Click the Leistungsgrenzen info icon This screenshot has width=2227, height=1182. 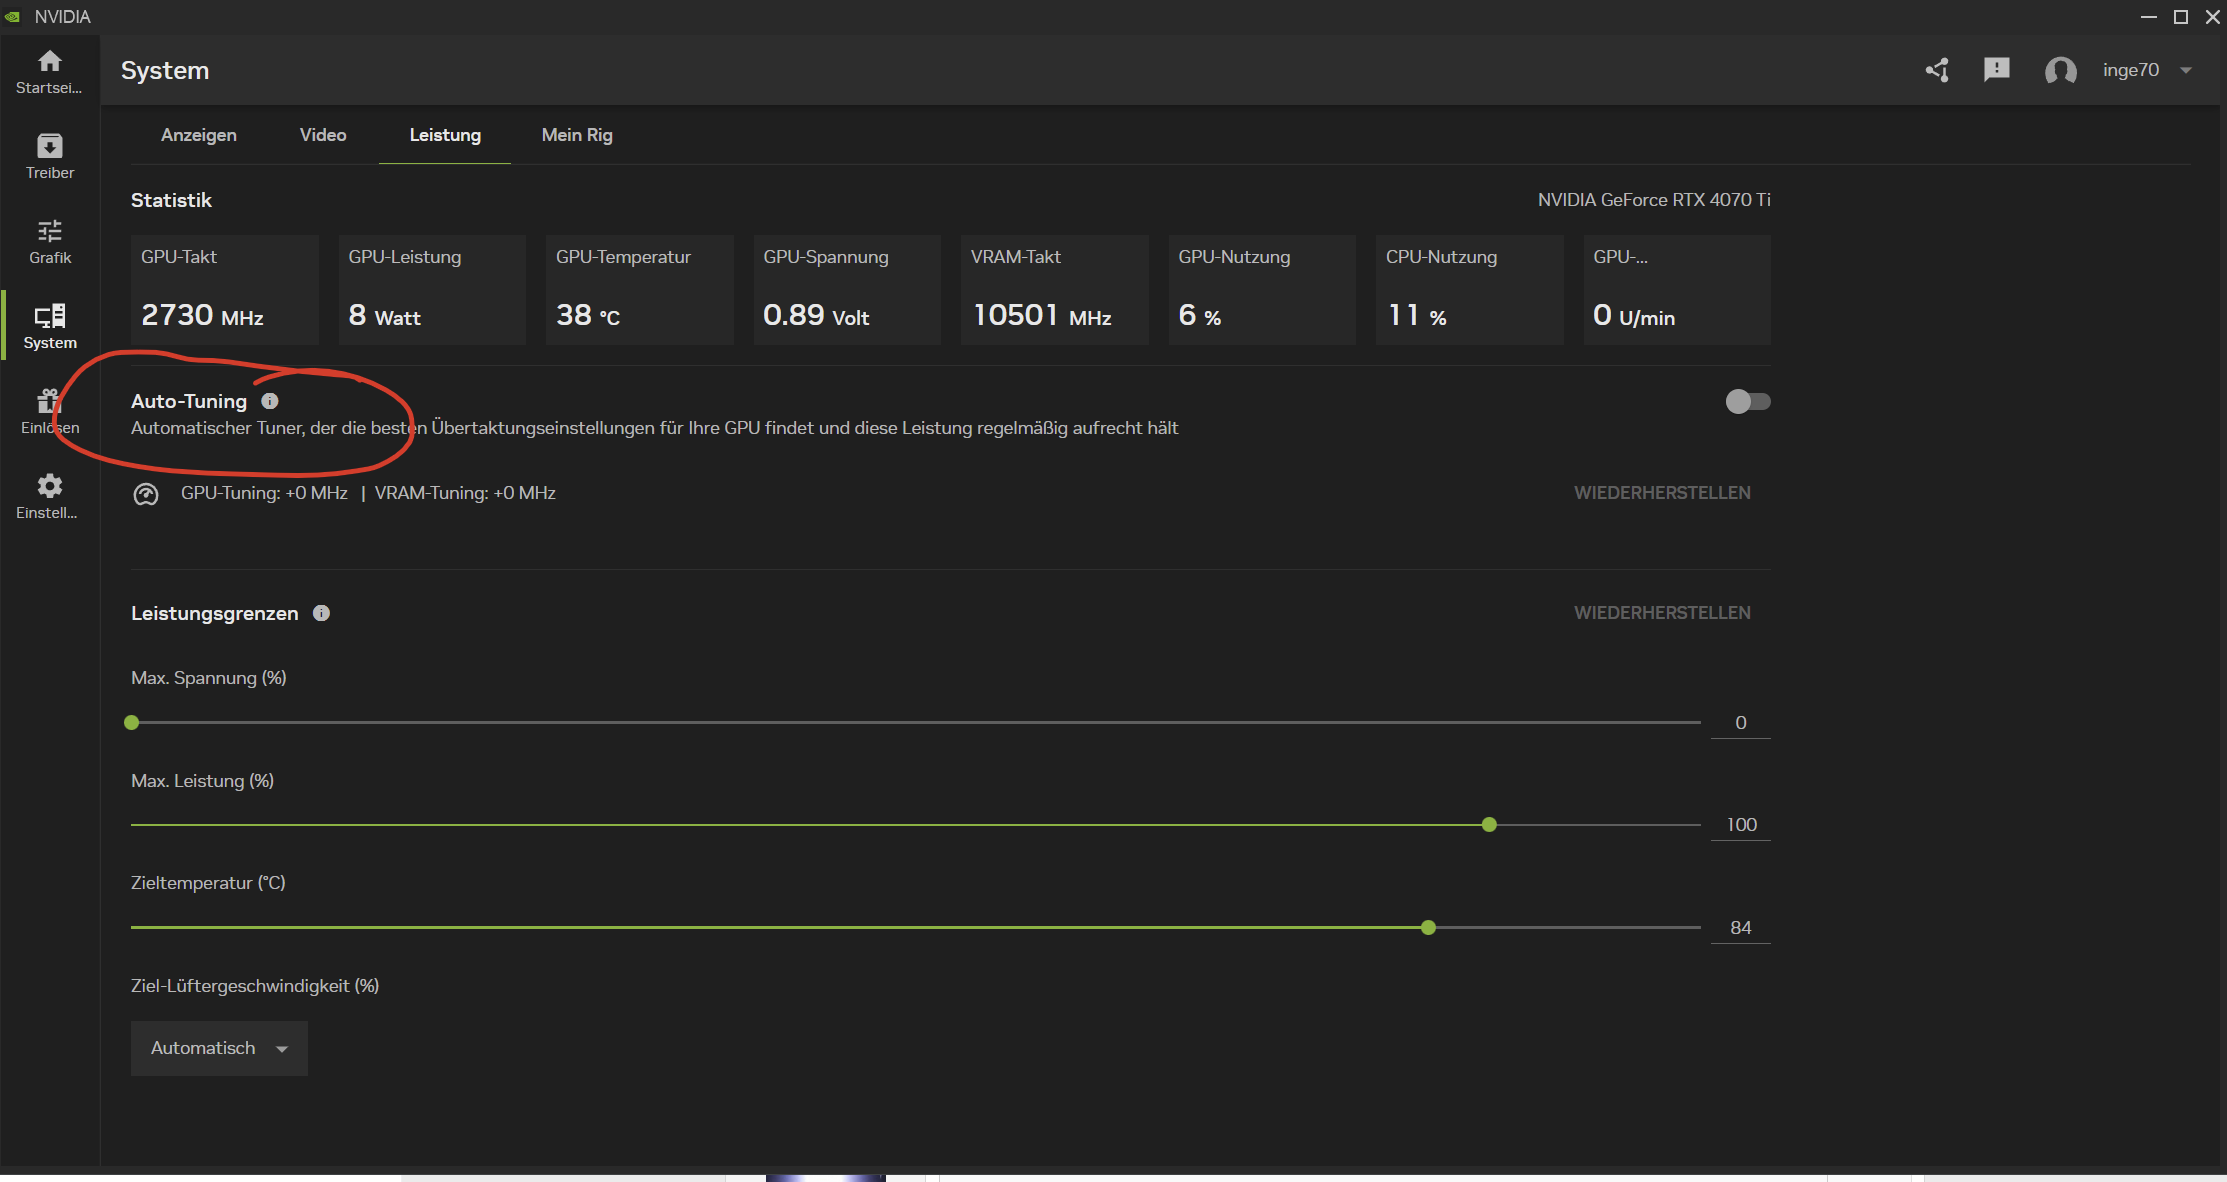pyautogui.click(x=321, y=613)
